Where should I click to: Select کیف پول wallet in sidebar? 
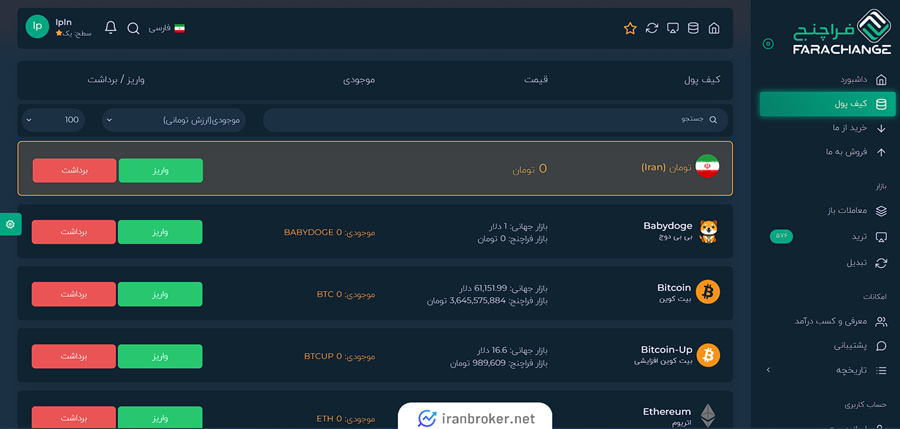pyautogui.click(x=827, y=104)
